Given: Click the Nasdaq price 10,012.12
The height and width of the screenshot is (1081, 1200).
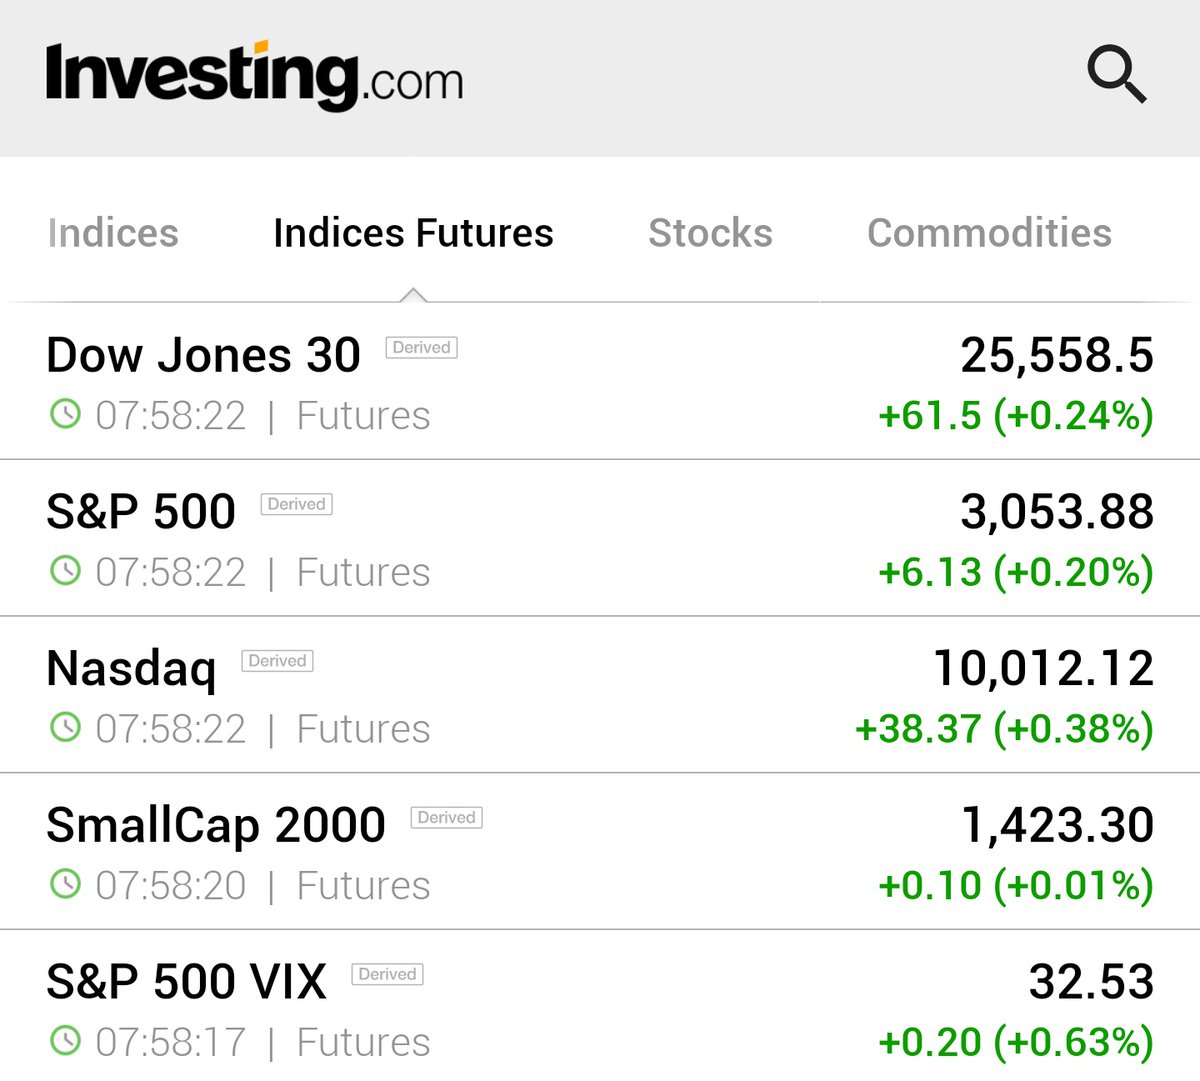Looking at the screenshot, I should pos(1043,668).
